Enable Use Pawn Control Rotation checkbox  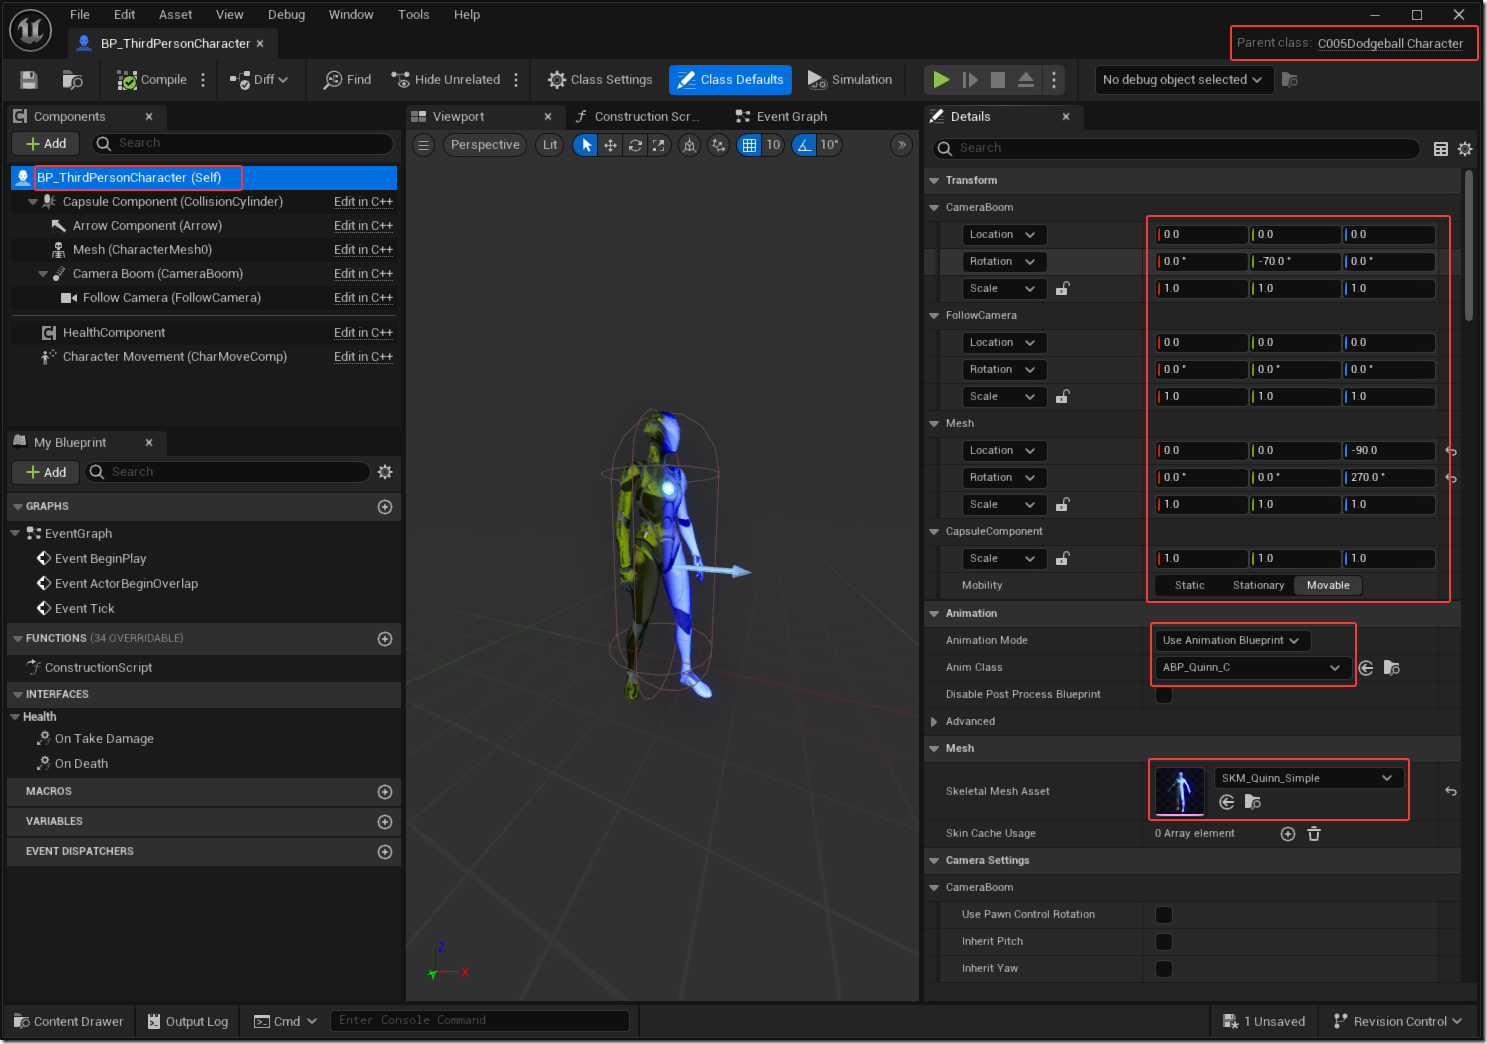[1164, 915]
